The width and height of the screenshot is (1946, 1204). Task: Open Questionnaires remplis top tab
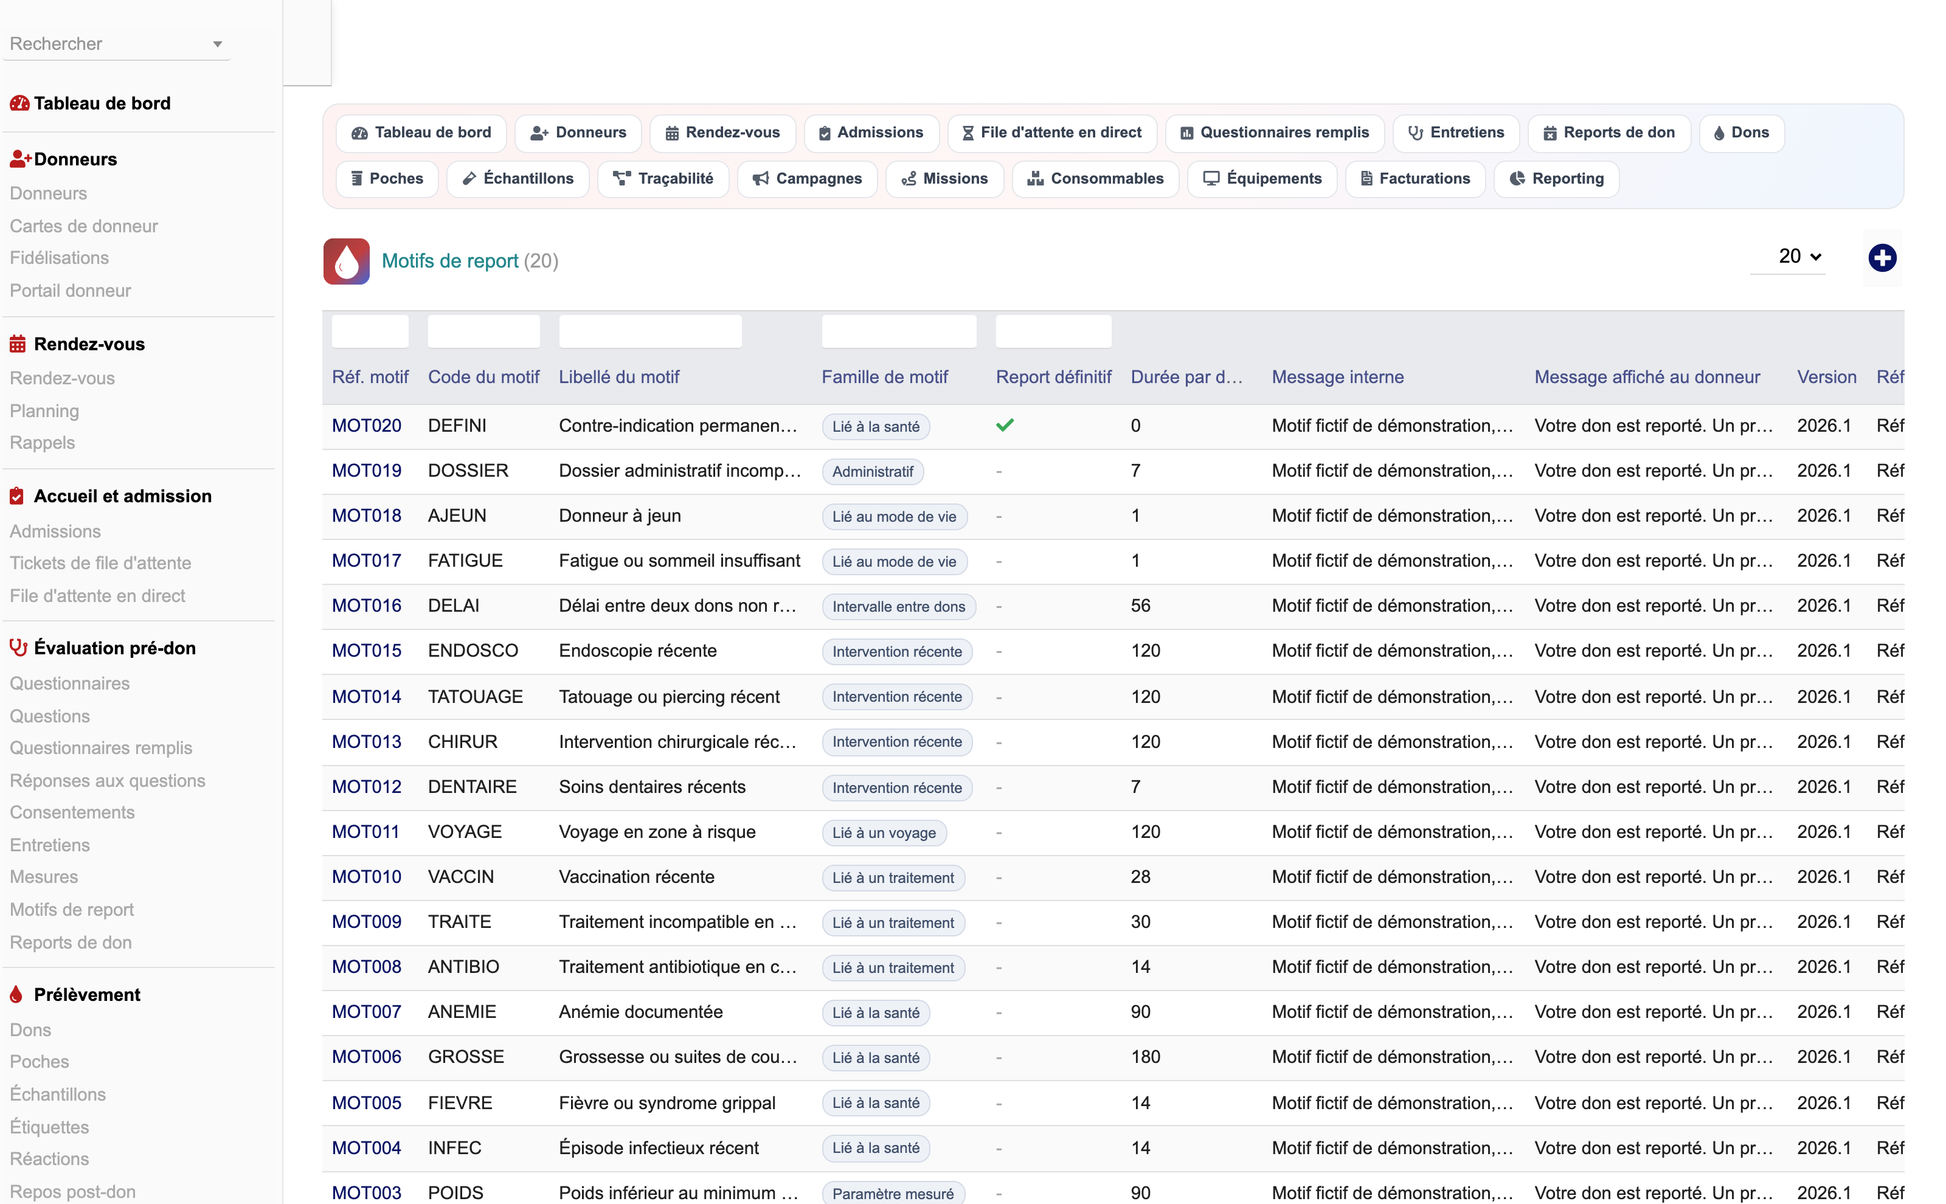[x=1274, y=133]
